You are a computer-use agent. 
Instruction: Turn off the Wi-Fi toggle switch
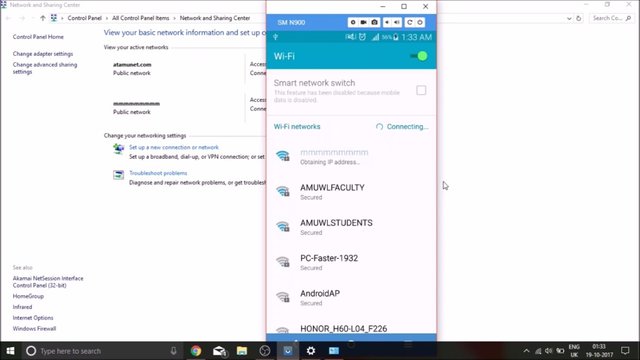coord(419,56)
